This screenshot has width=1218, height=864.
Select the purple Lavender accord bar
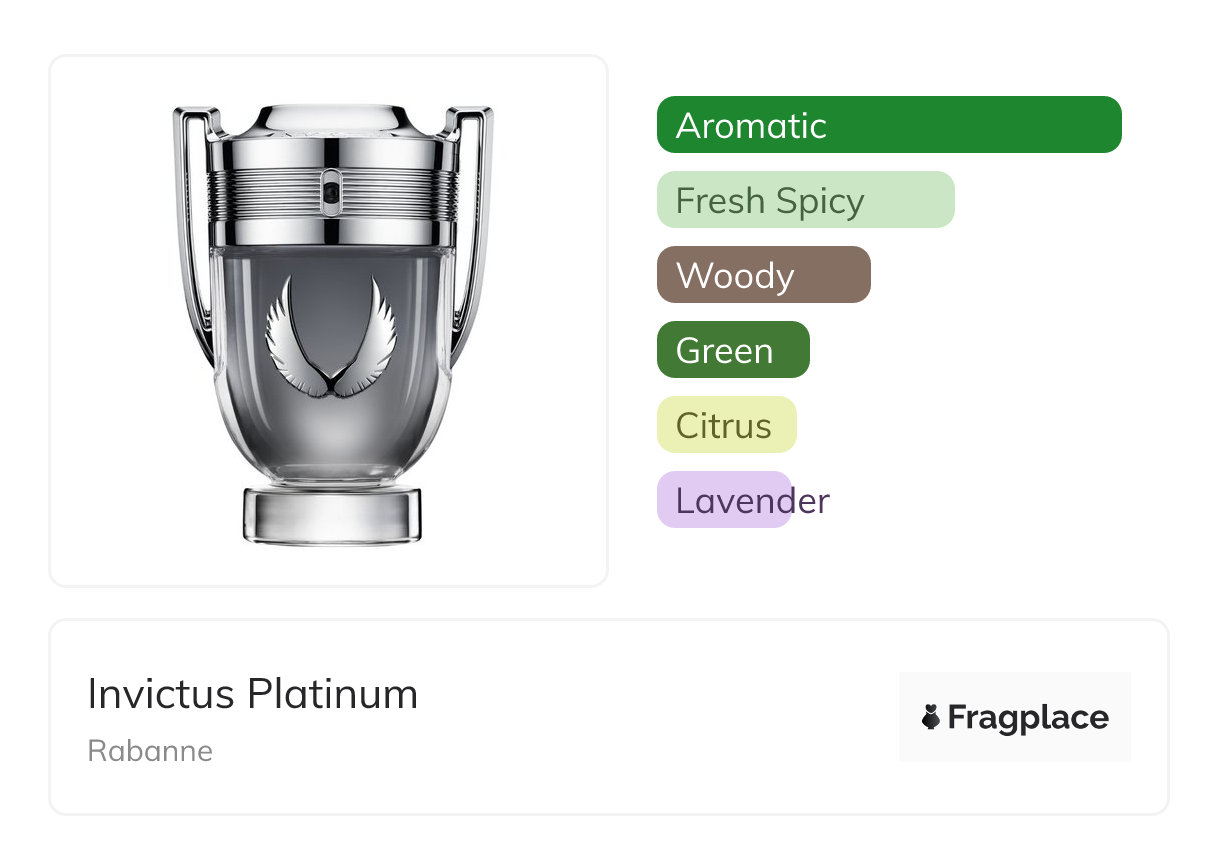725,500
